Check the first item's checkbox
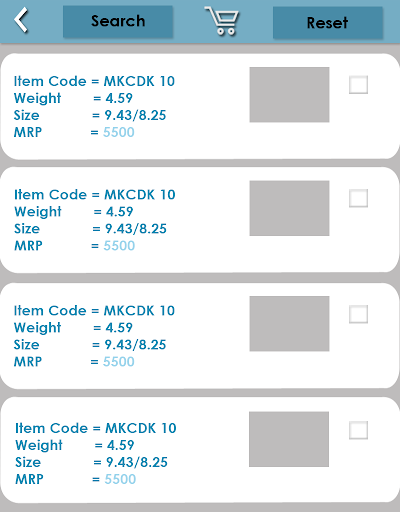Image resolution: width=400 pixels, height=512 pixels. pos(358,85)
